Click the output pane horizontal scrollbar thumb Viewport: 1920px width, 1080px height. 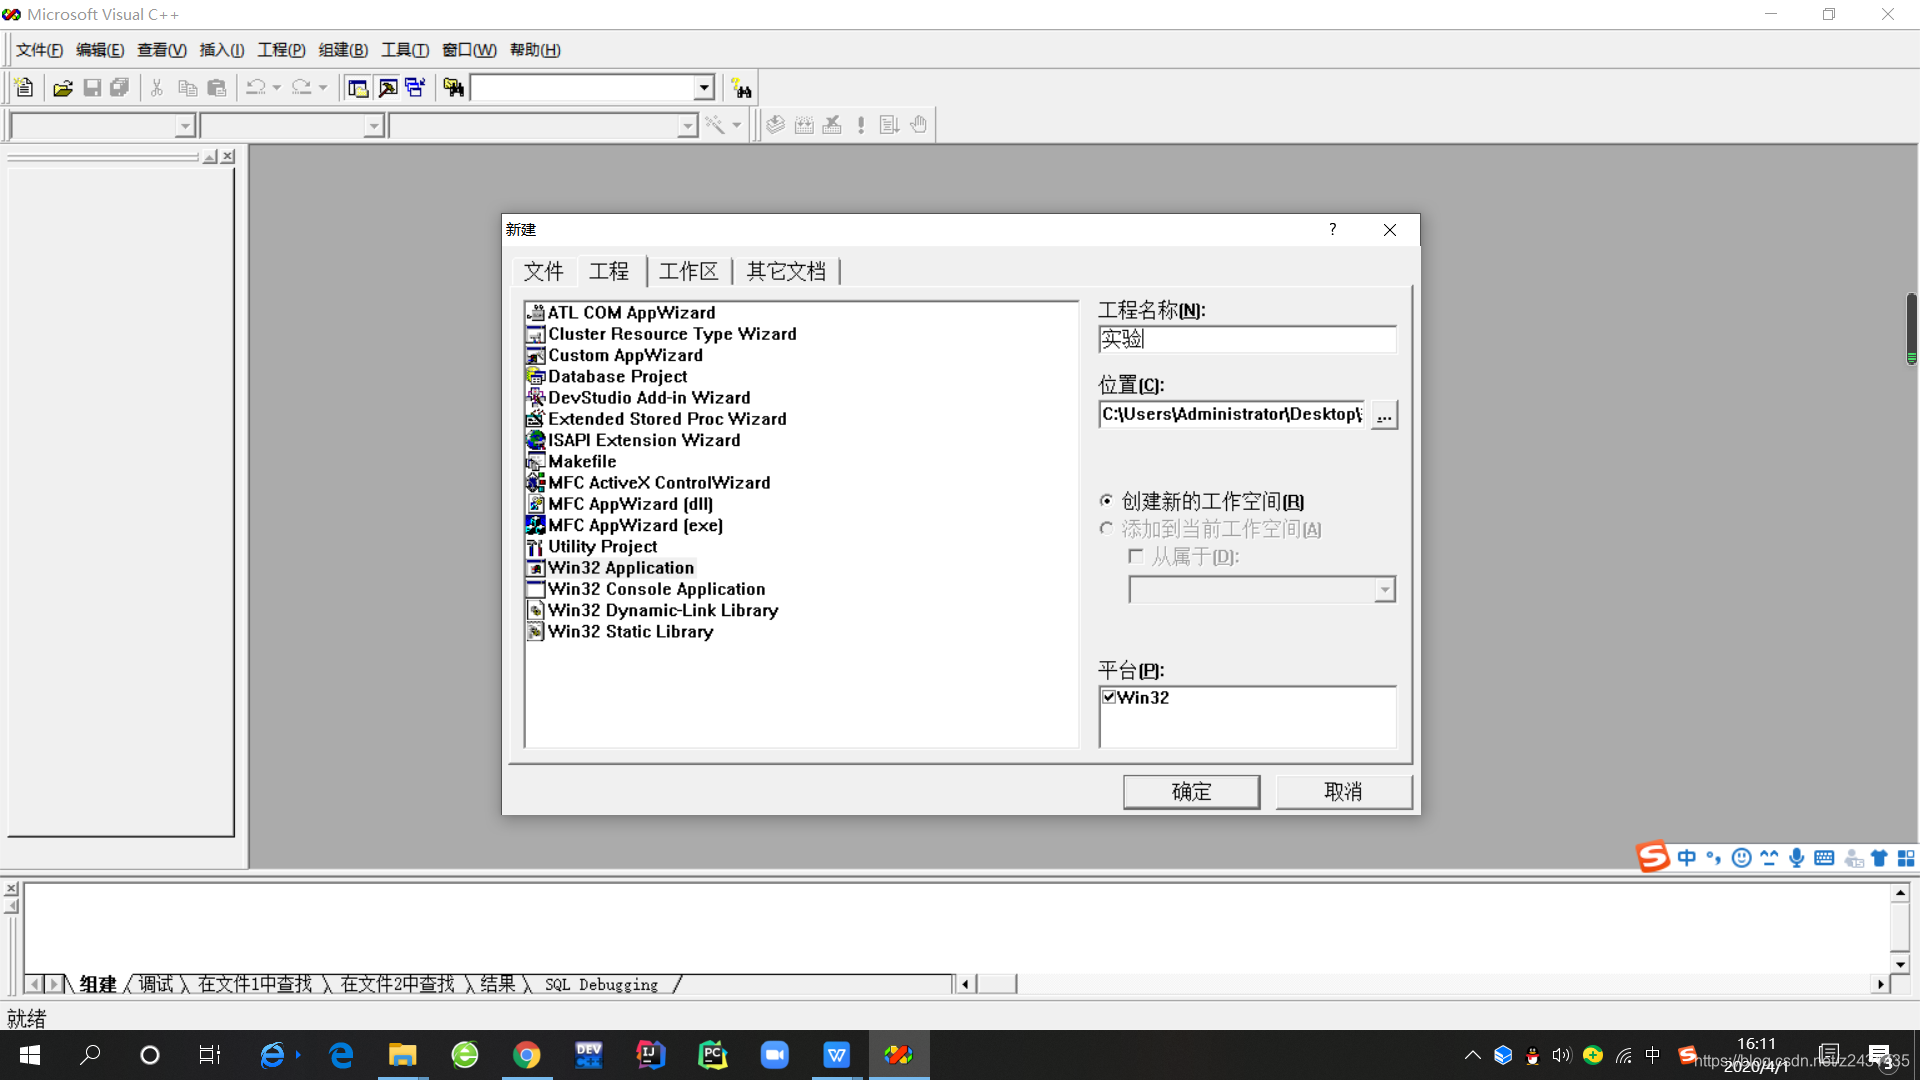[996, 984]
